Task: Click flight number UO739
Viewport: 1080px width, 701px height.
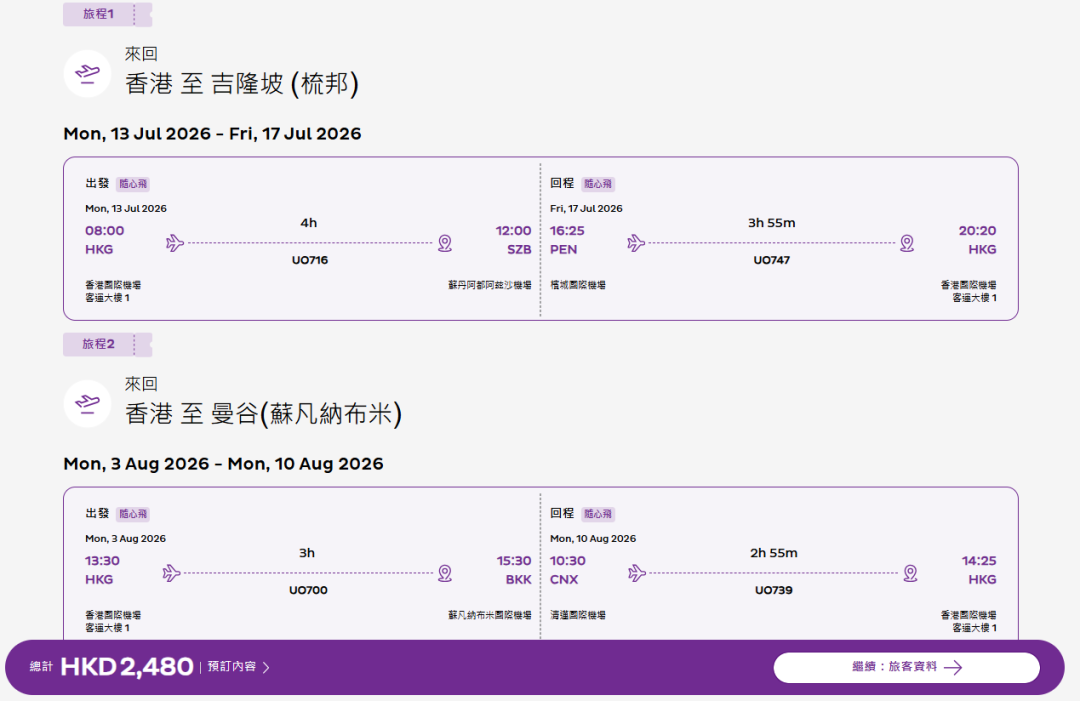Action: coord(773,590)
